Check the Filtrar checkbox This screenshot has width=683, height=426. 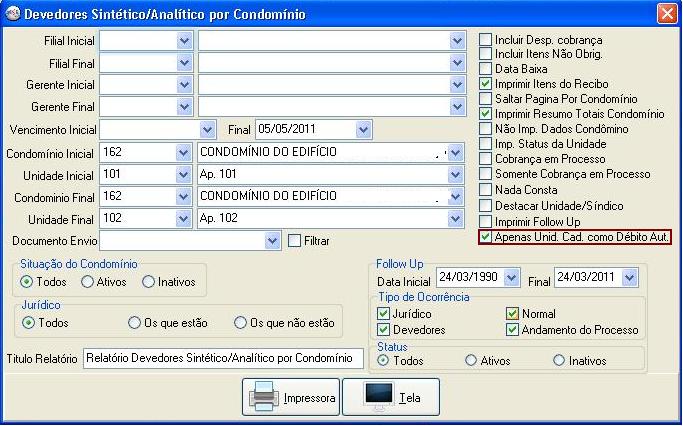pyautogui.click(x=294, y=241)
